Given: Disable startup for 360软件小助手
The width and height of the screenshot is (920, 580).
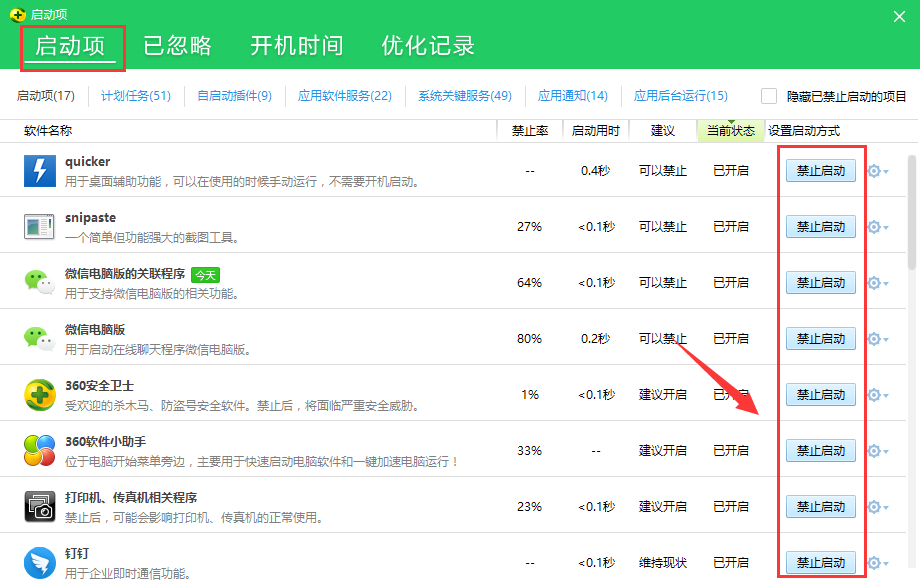Looking at the screenshot, I should click(821, 451).
